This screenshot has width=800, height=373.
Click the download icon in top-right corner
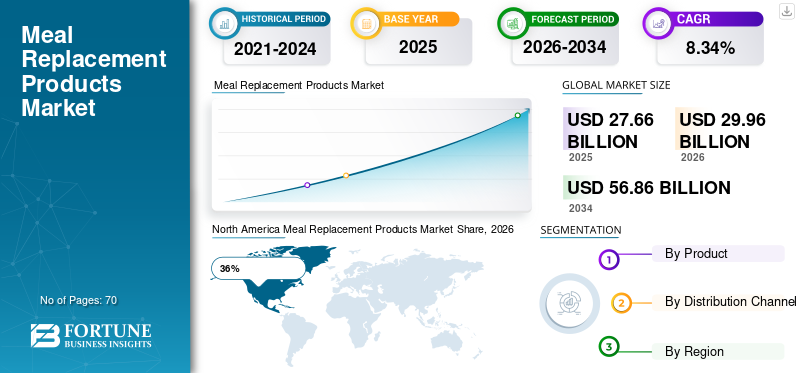point(787,11)
